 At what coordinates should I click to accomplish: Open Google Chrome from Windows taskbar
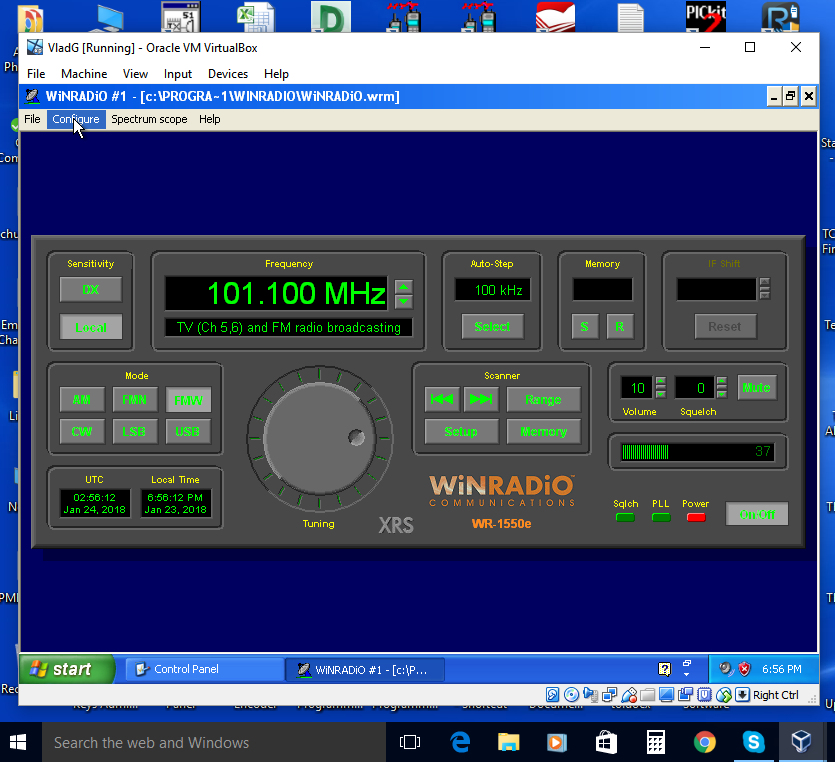704,742
